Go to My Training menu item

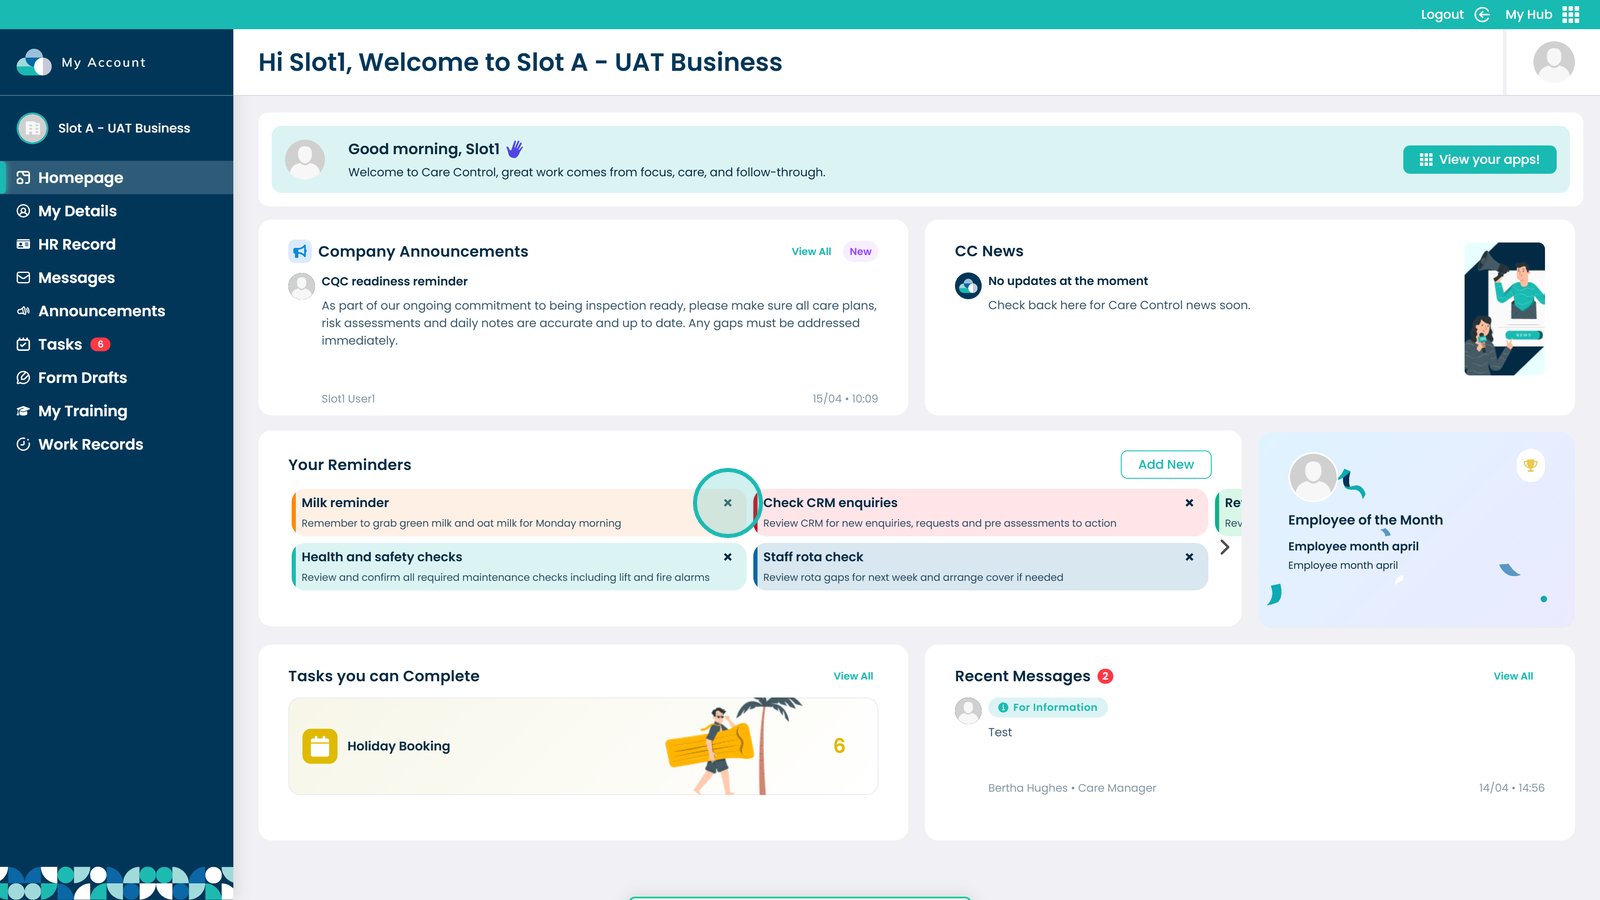click(82, 411)
